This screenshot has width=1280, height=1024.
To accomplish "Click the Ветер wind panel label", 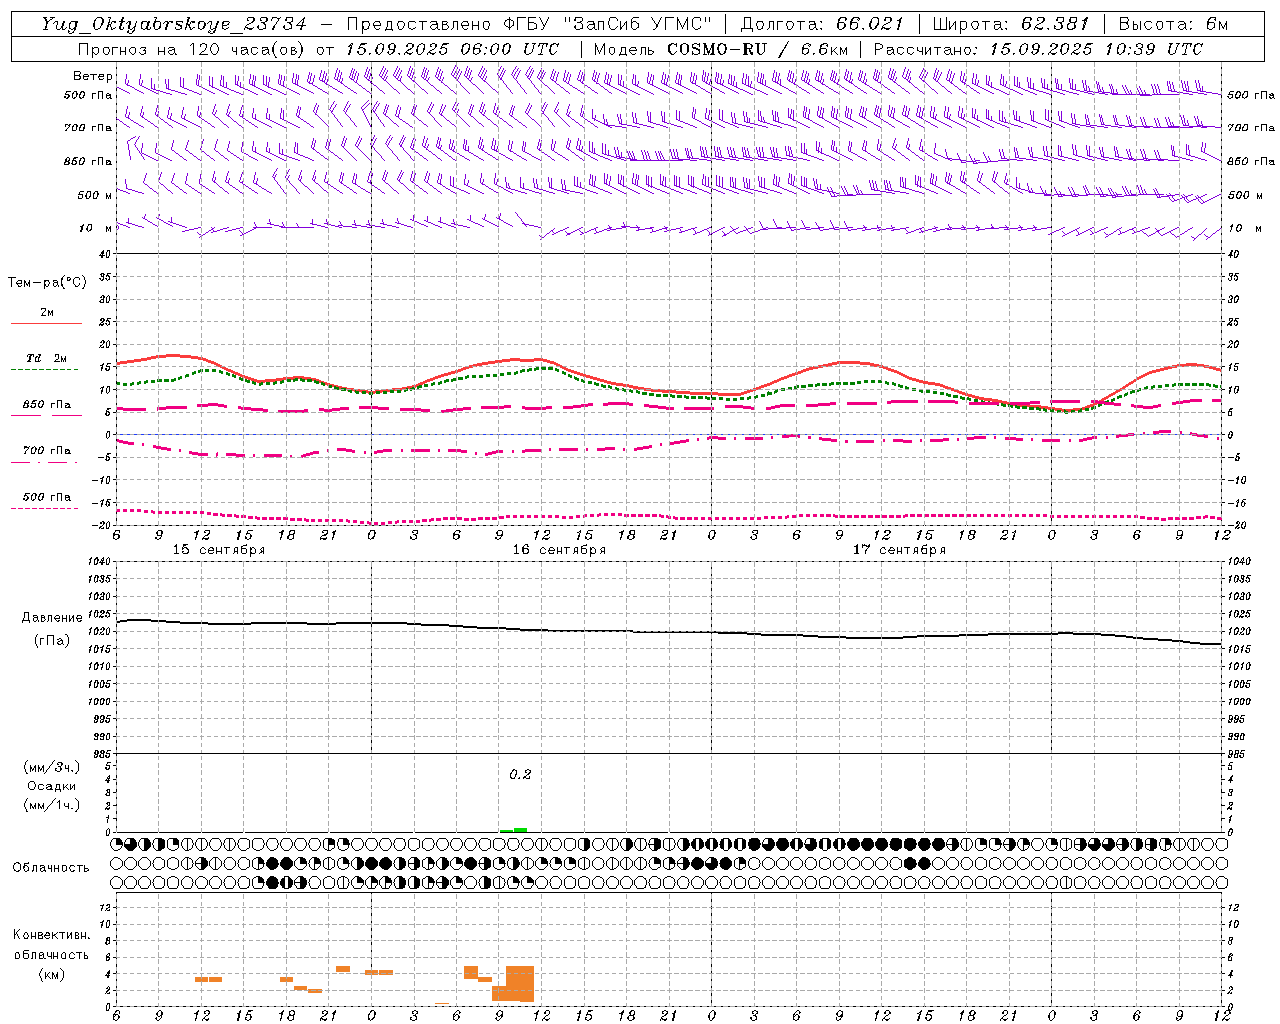I will click(x=93, y=76).
